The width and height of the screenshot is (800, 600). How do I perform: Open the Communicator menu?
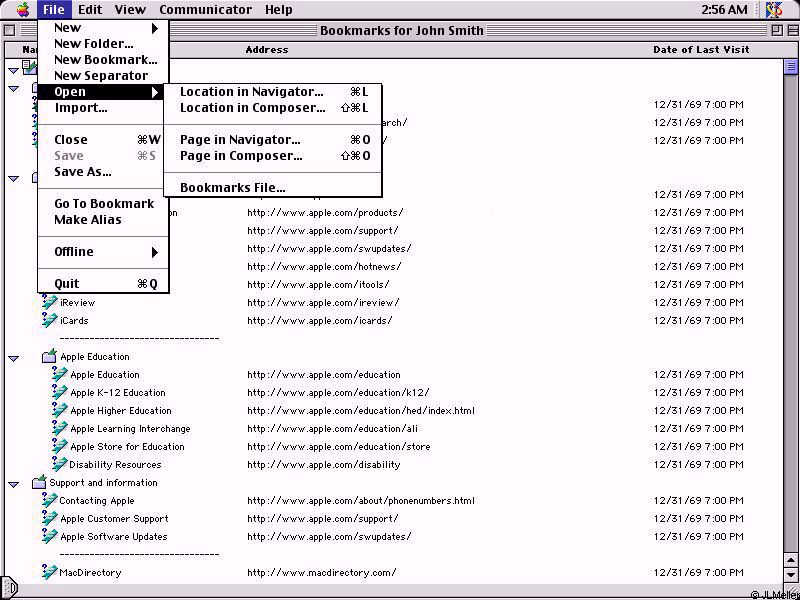click(205, 10)
